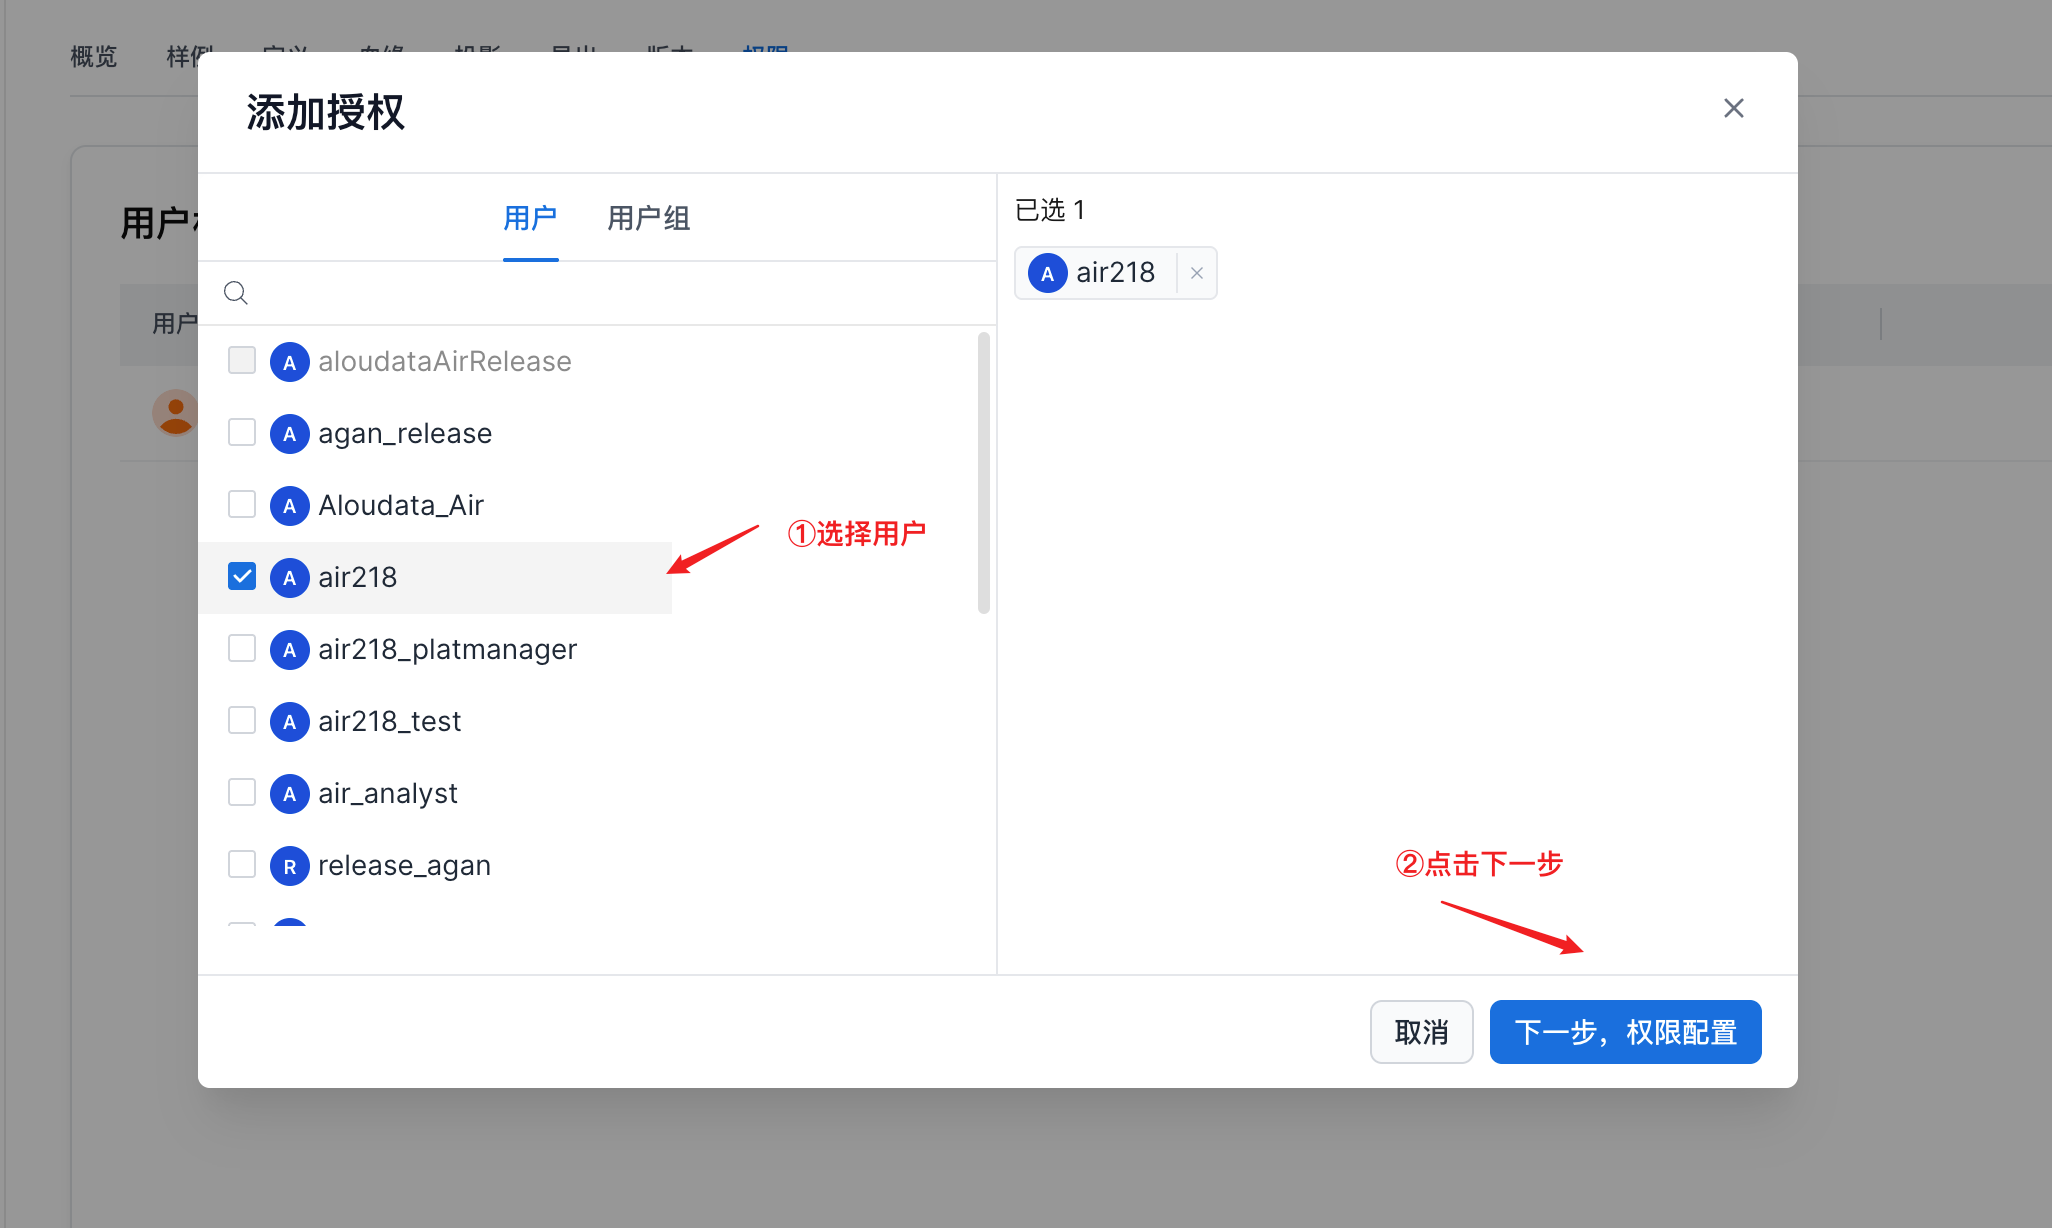The width and height of the screenshot is (2052, 1228).
Task: Click the air_analyst avatar icon
Action: [x=289, y=794]
